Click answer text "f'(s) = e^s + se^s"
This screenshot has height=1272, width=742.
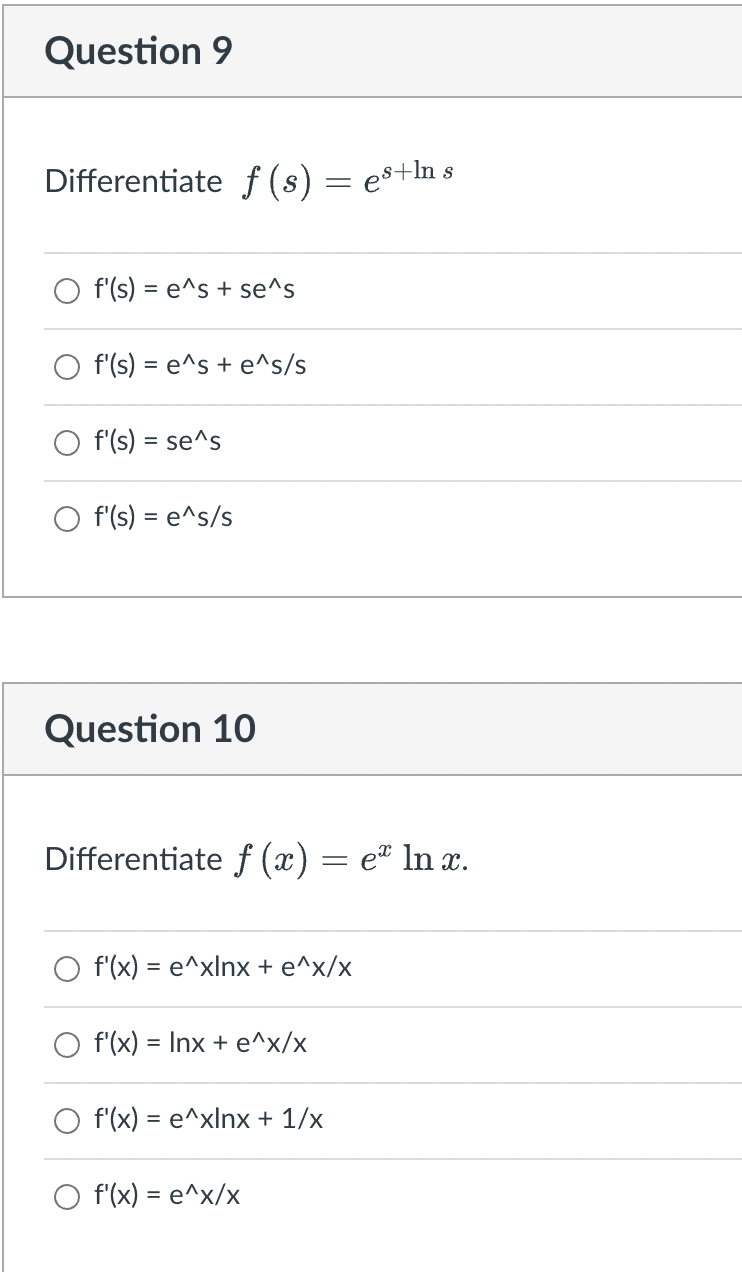tap(194, 290)
